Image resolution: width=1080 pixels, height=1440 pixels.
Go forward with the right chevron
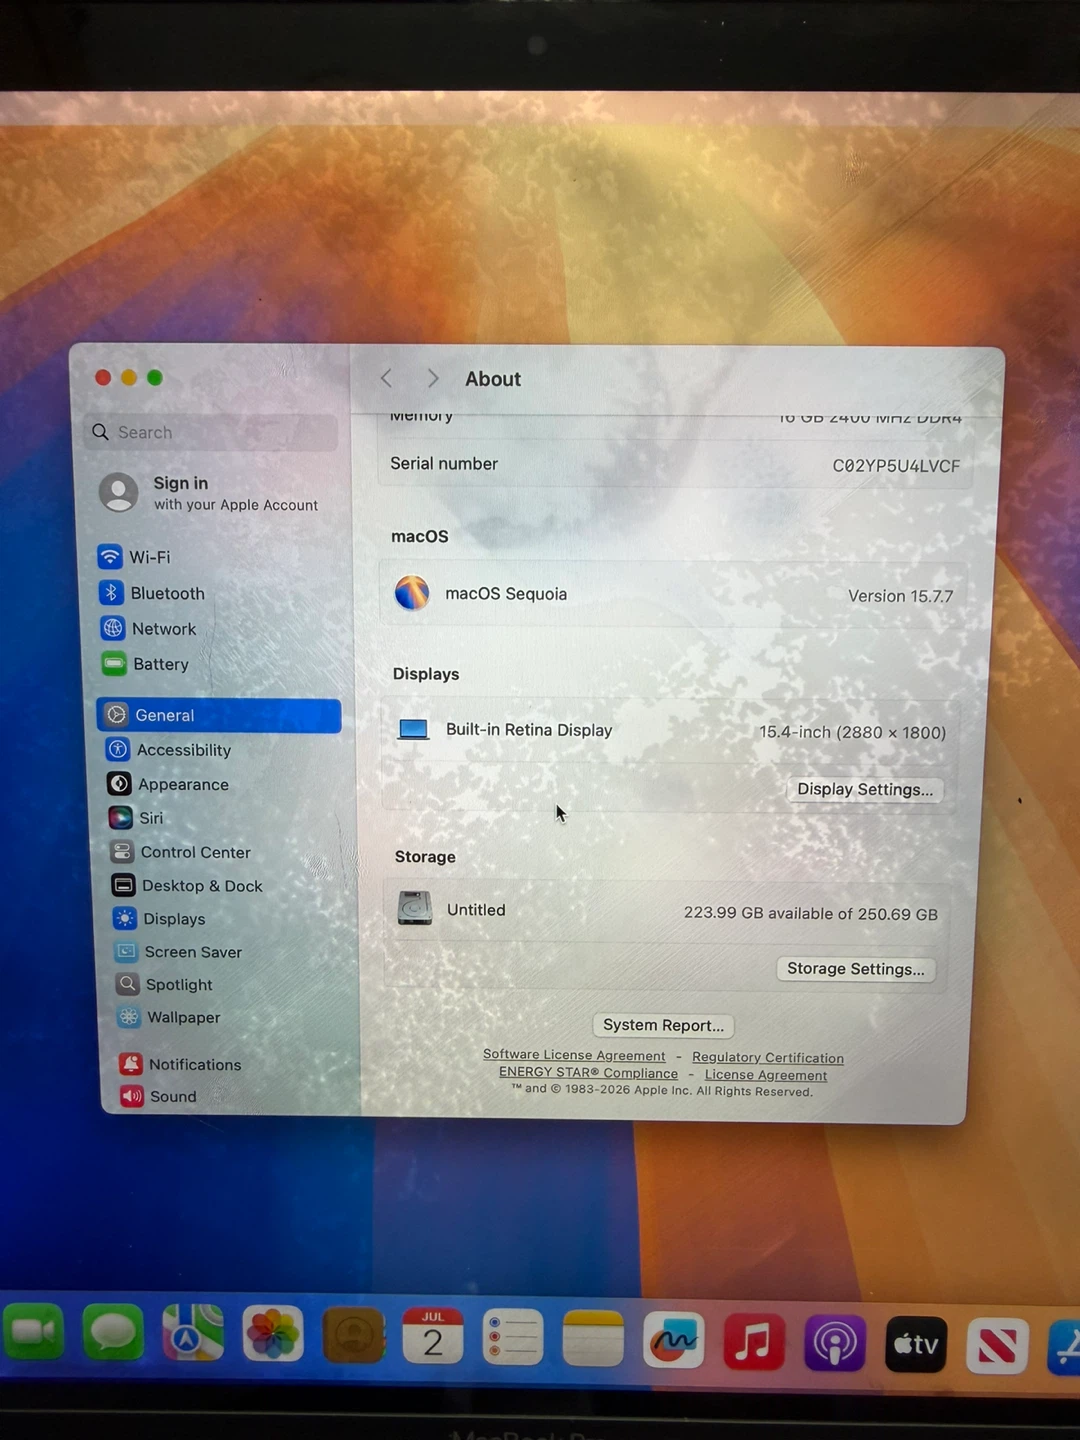pos(433,378)
